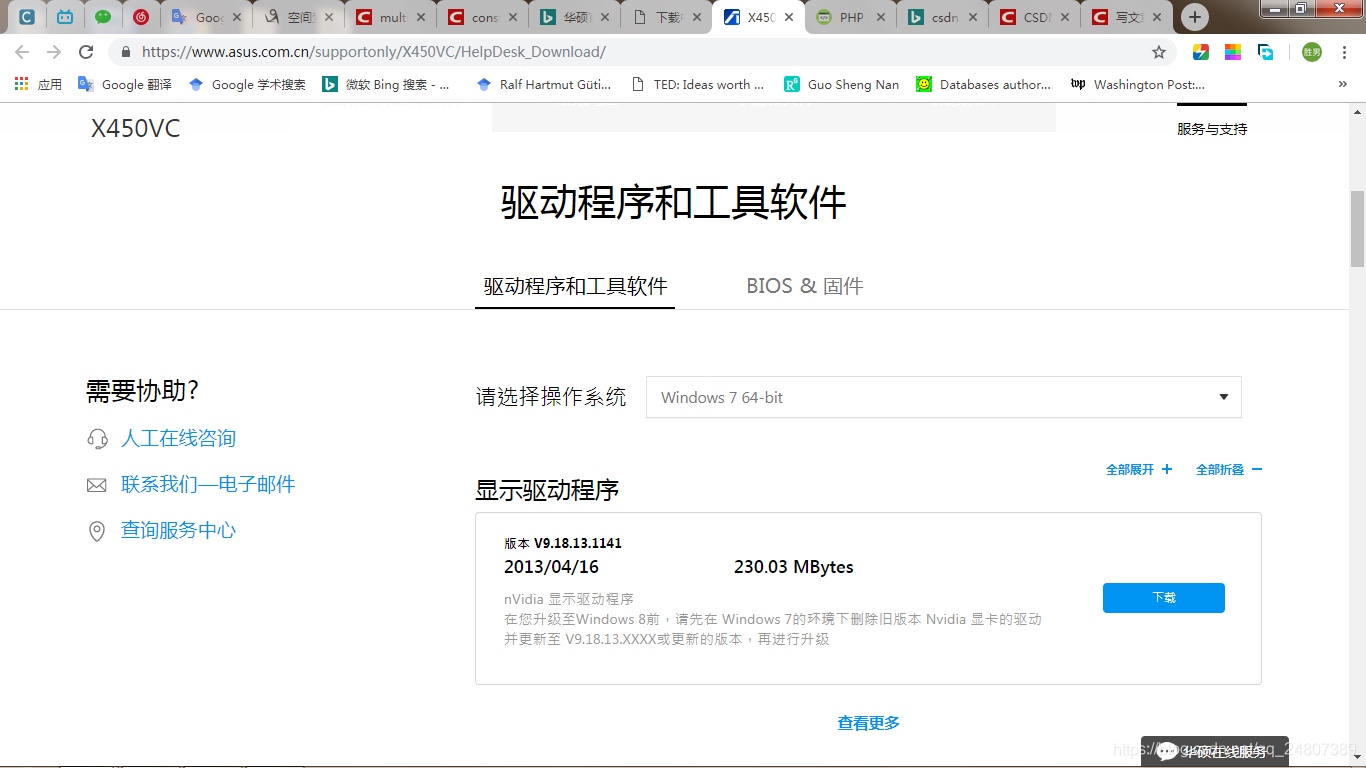Click the browser back arrow
Screen dimensions: 1366x768
[x=22, y=52]
